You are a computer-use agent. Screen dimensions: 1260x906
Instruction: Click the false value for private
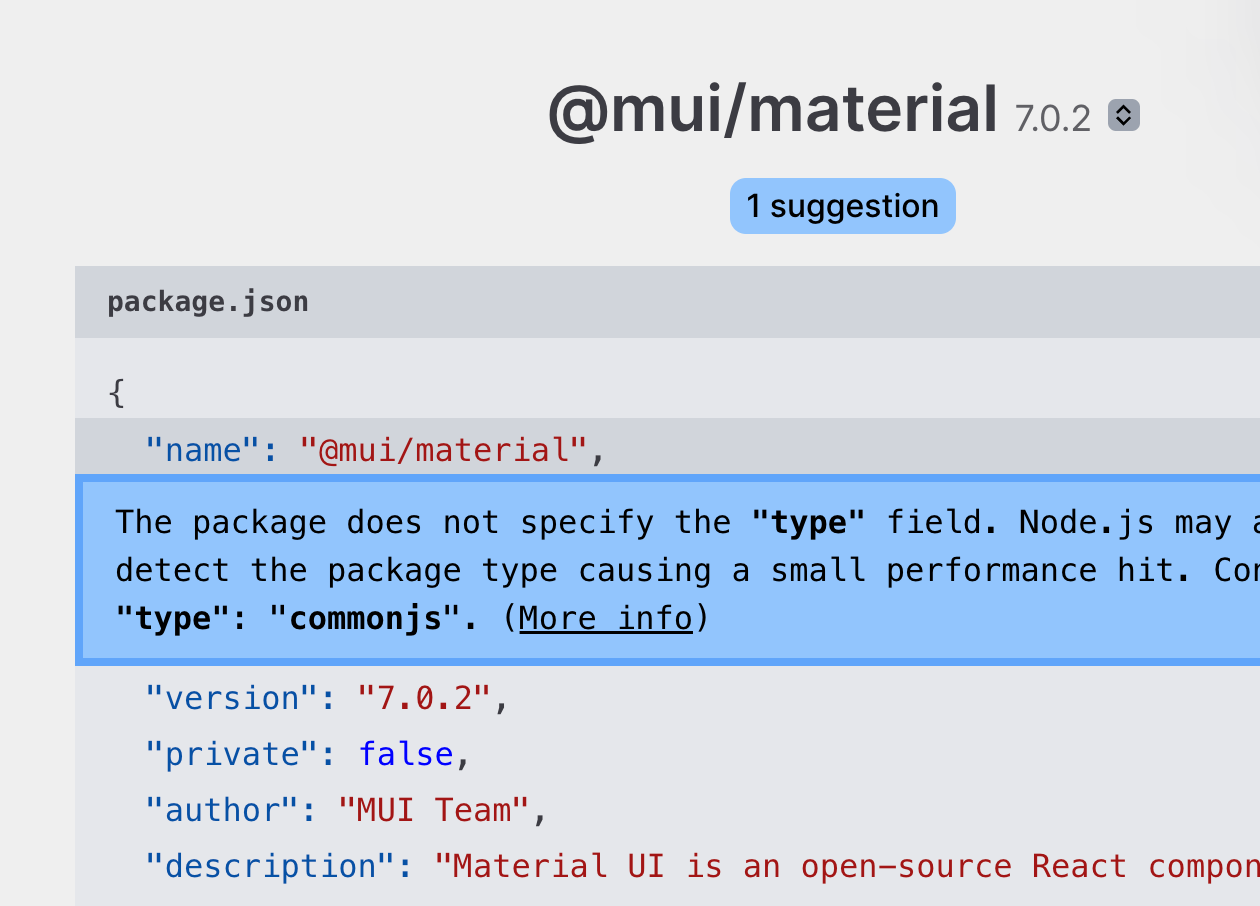[405, 754]
